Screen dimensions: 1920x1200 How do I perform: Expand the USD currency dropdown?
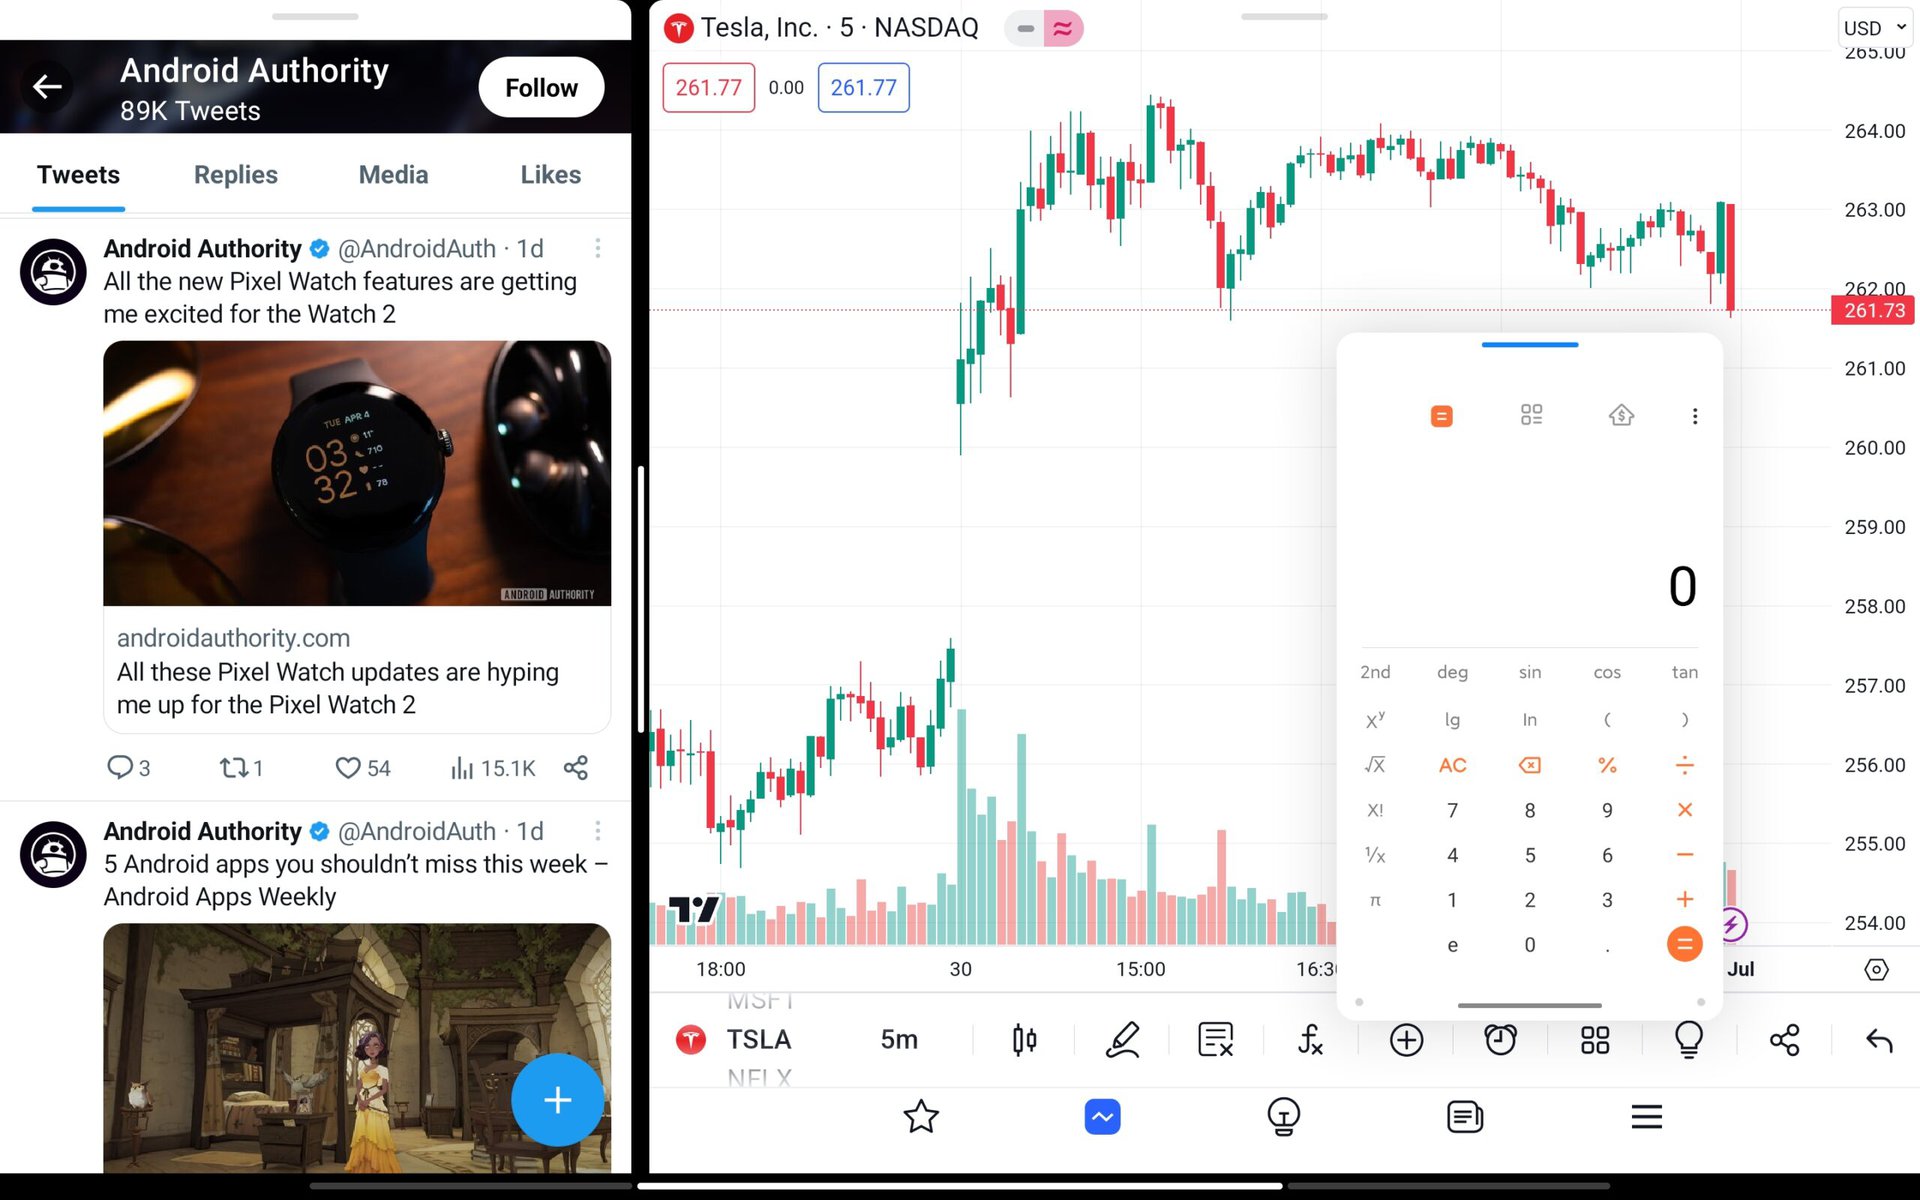click(x=1875, y=28)
